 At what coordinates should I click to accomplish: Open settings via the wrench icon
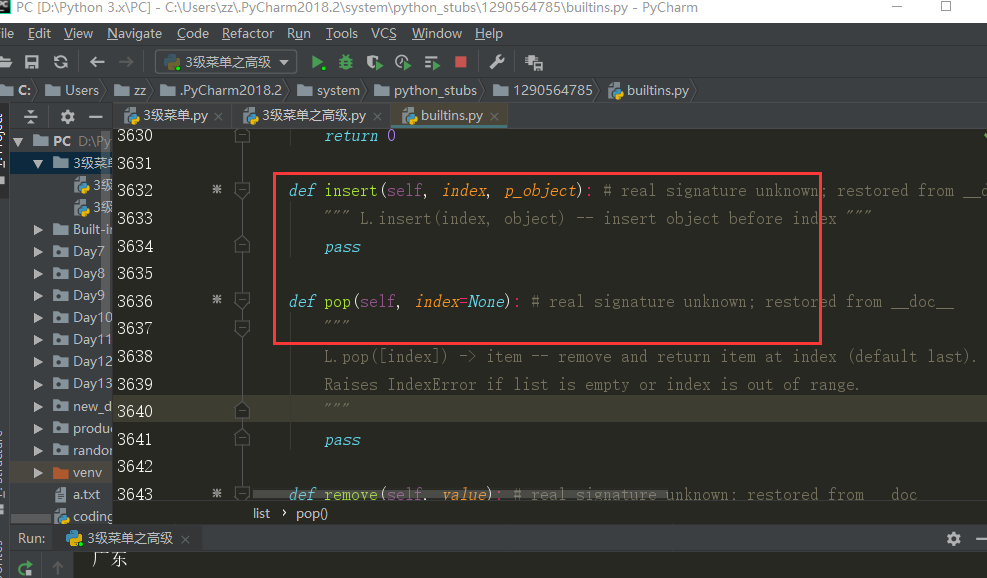pos(497,61)
